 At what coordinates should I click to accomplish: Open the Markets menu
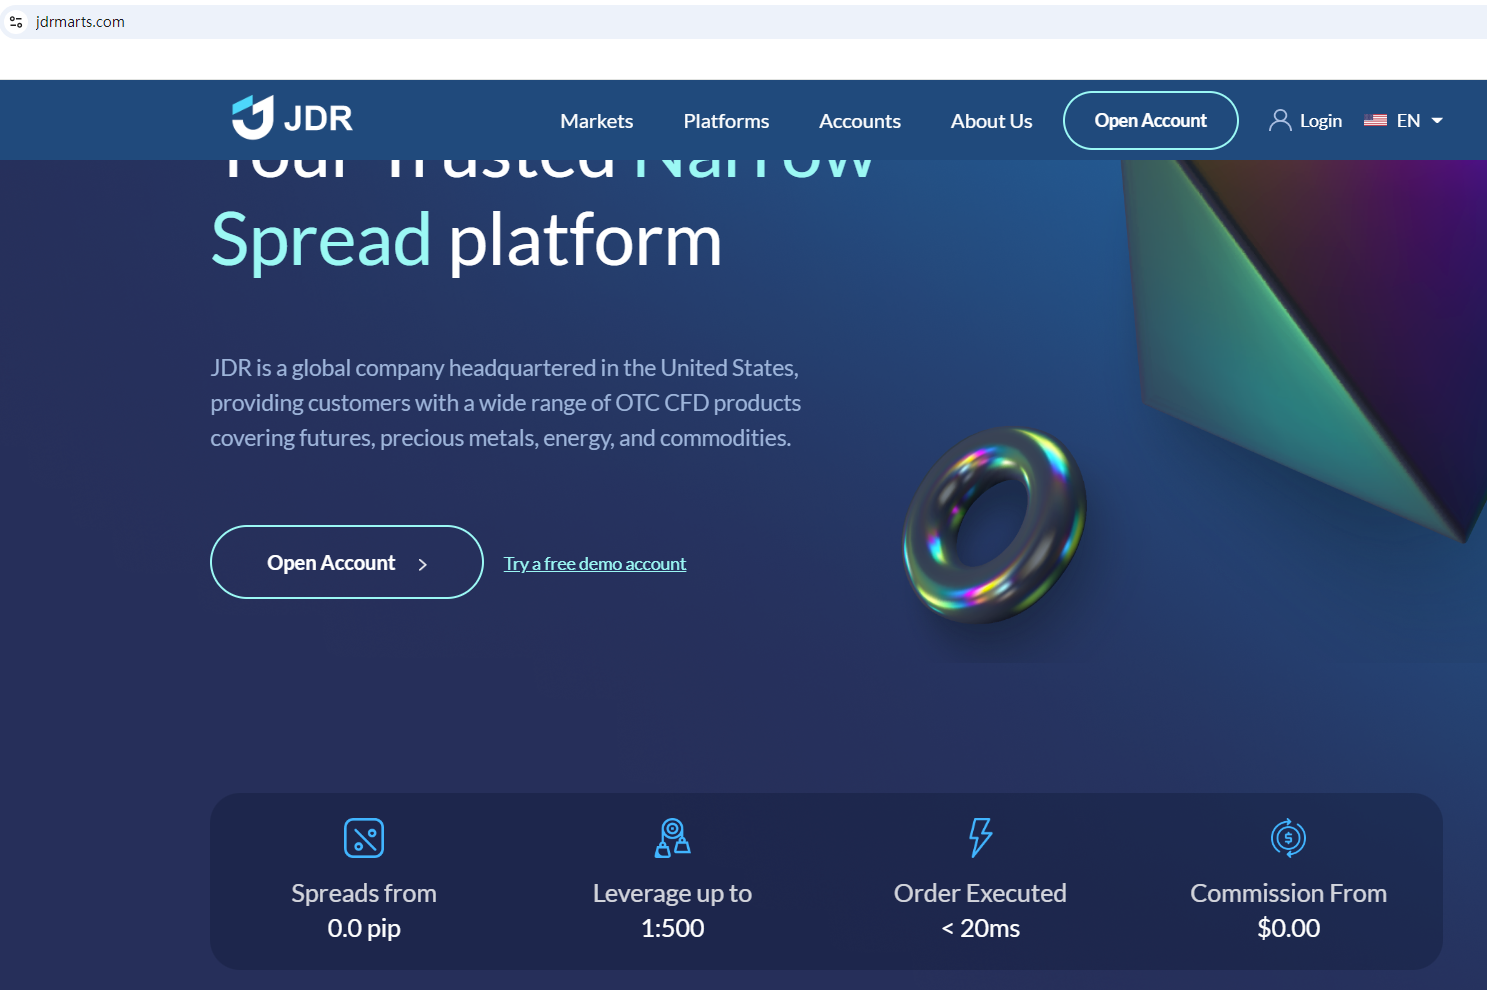pos(597,121)
